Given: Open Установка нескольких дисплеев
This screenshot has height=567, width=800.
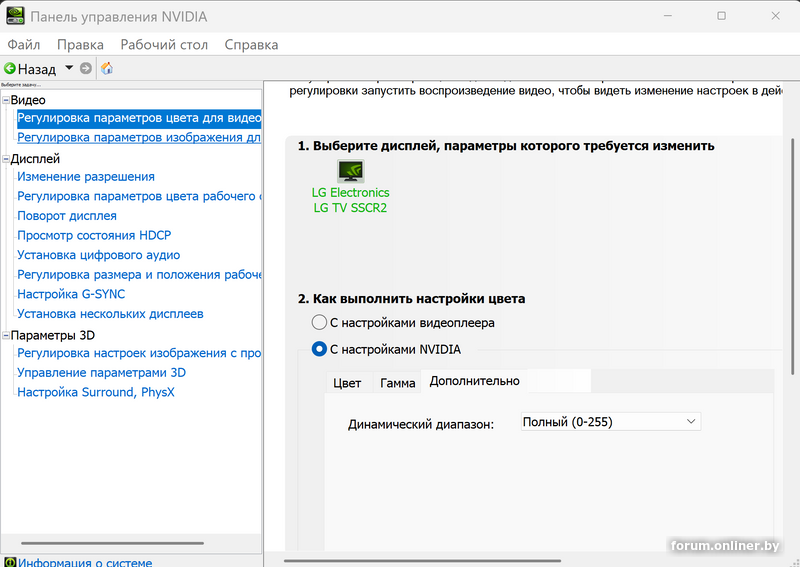Looking at the screenshot, I should 110,313.
